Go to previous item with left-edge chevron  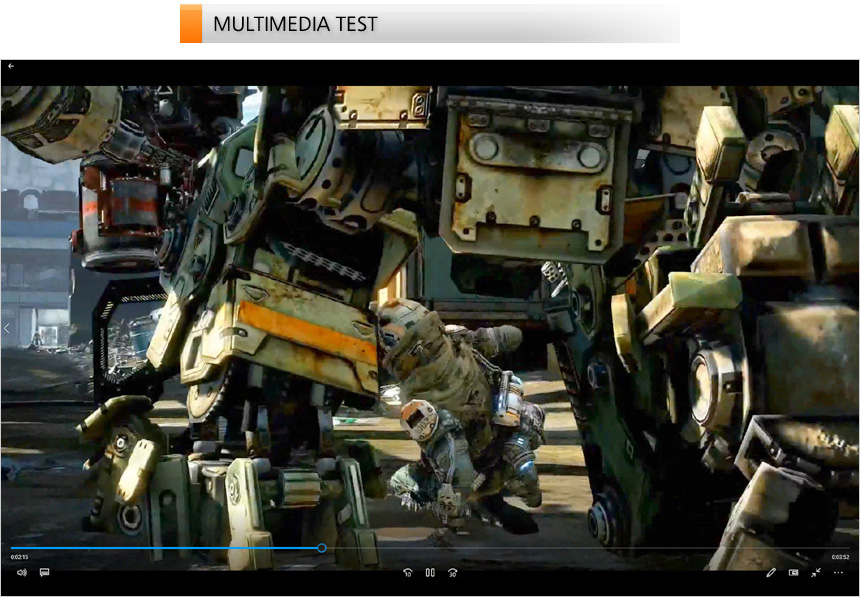point(7,329)
